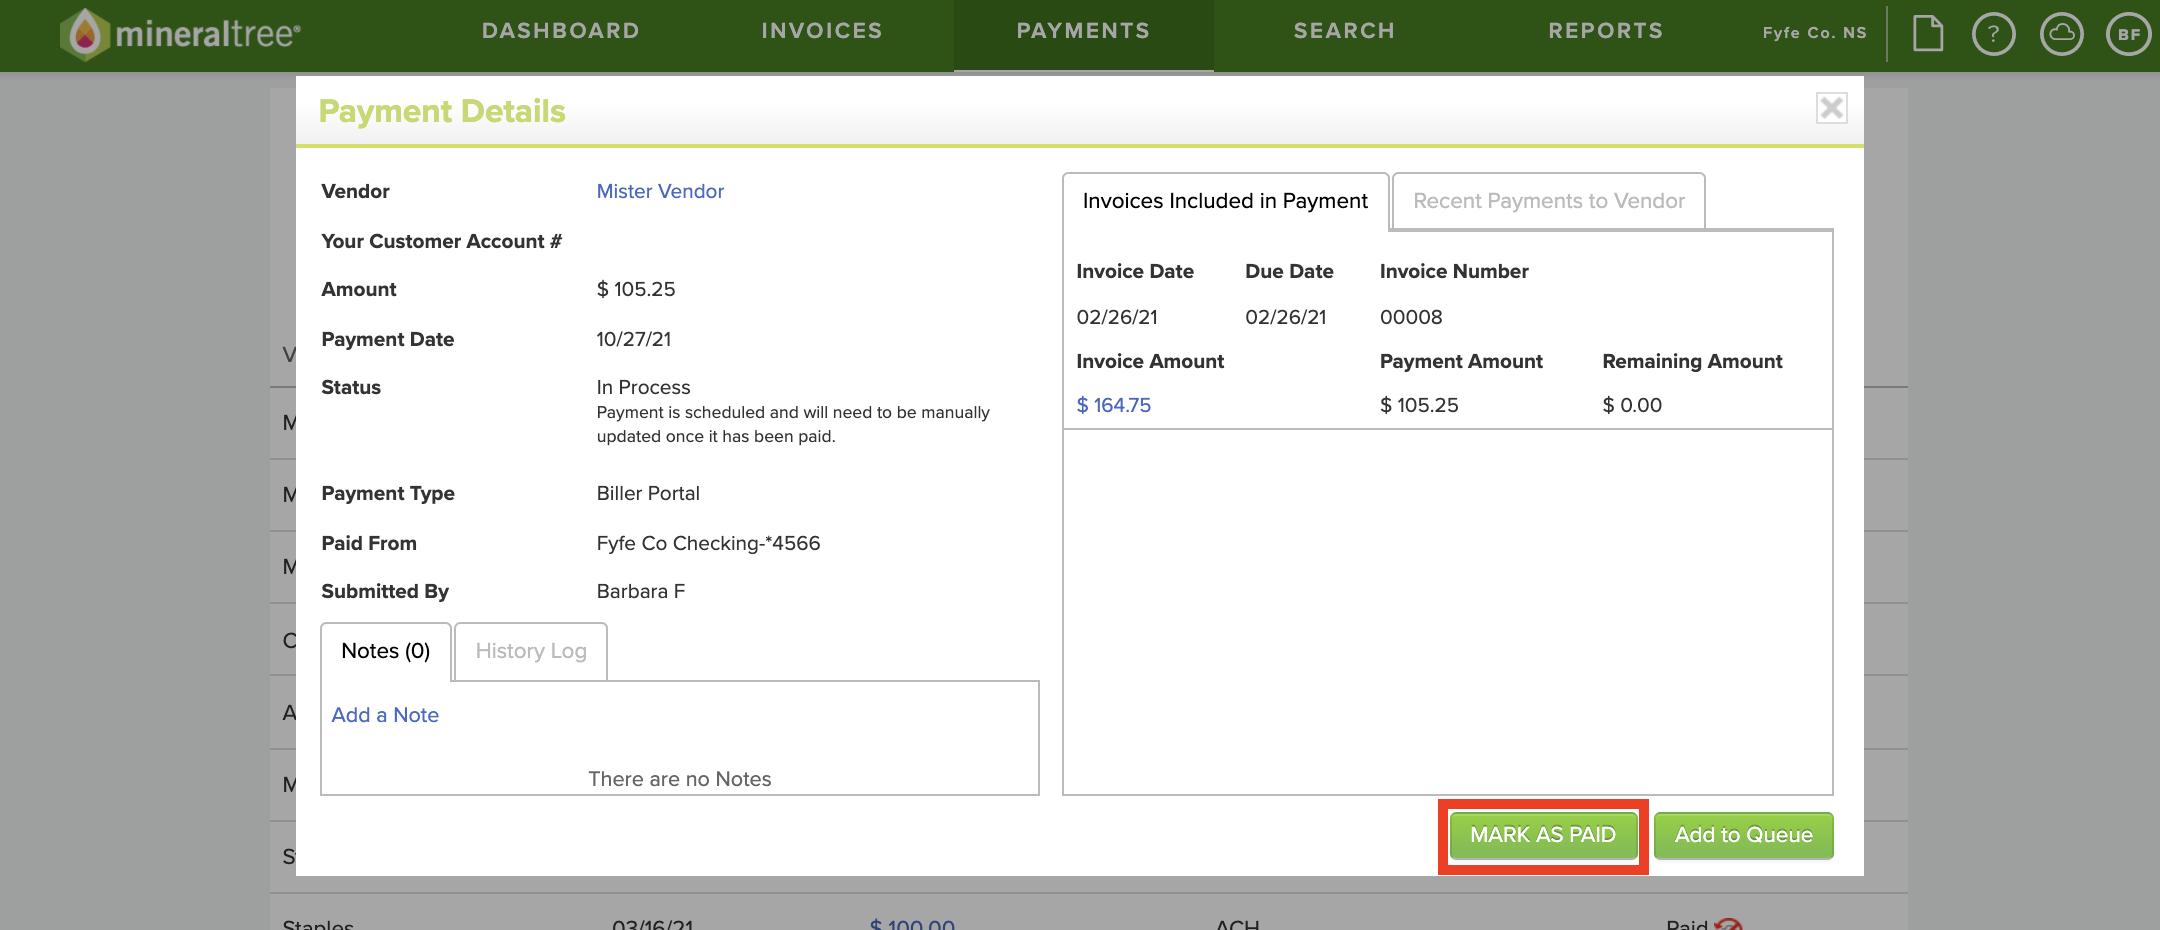Click the Remaining Amount $ 0.00 value

coord(1632,405)
